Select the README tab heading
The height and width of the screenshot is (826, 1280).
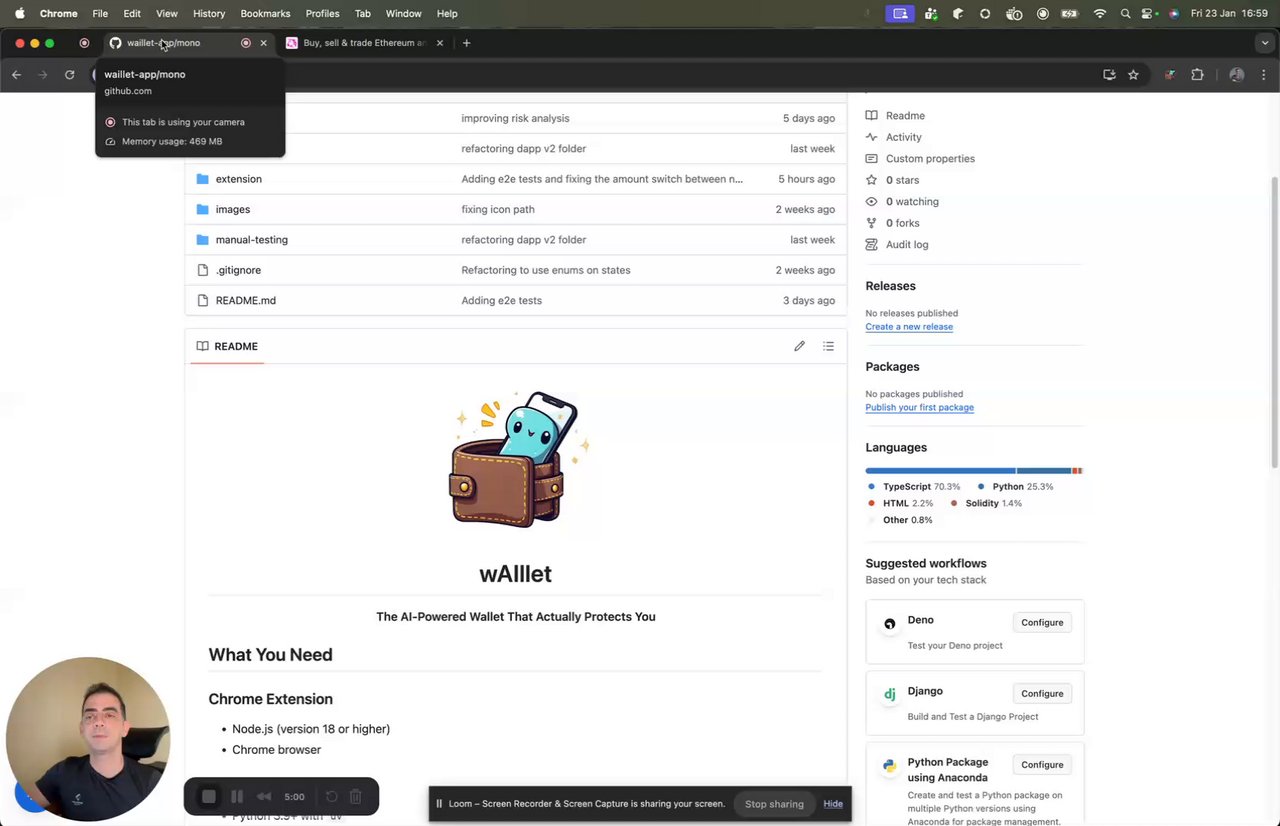(227, 346)
